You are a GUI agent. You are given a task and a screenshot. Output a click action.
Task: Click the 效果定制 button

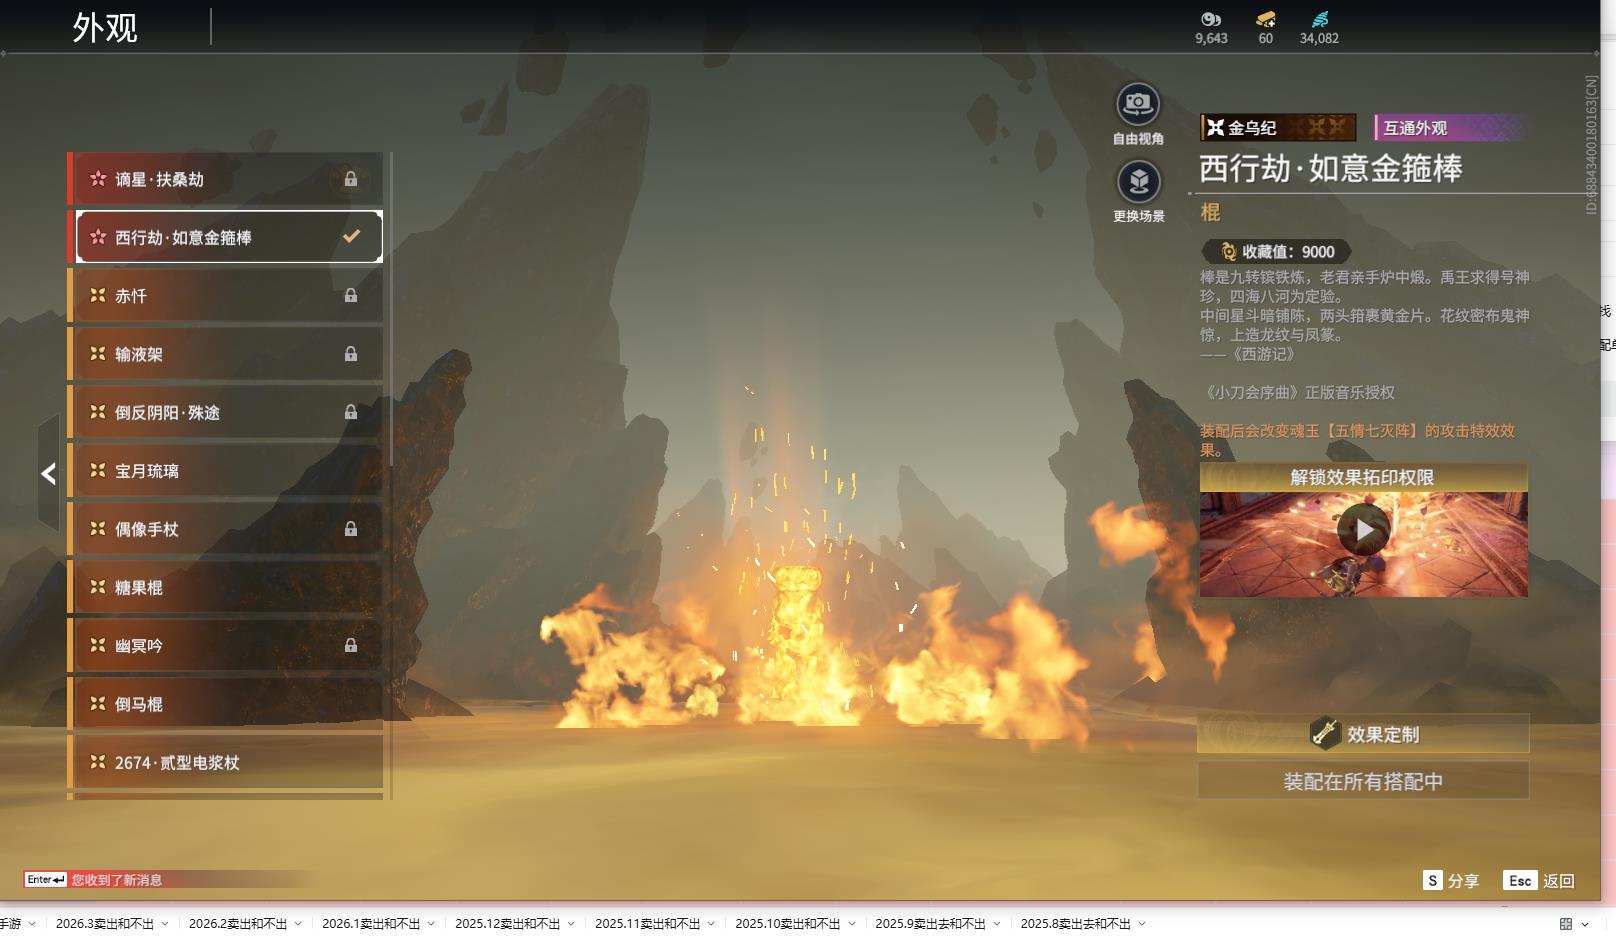(1363, 734)
